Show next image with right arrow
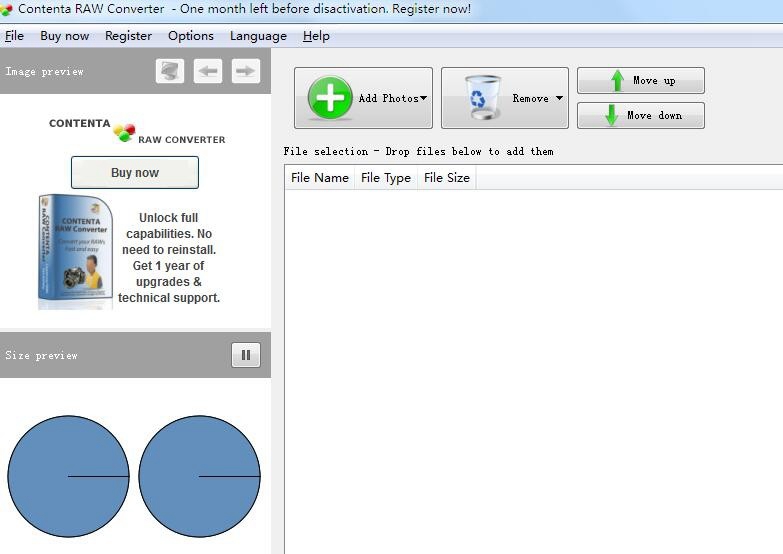This screenshot has height=554, width=783. 246,71
